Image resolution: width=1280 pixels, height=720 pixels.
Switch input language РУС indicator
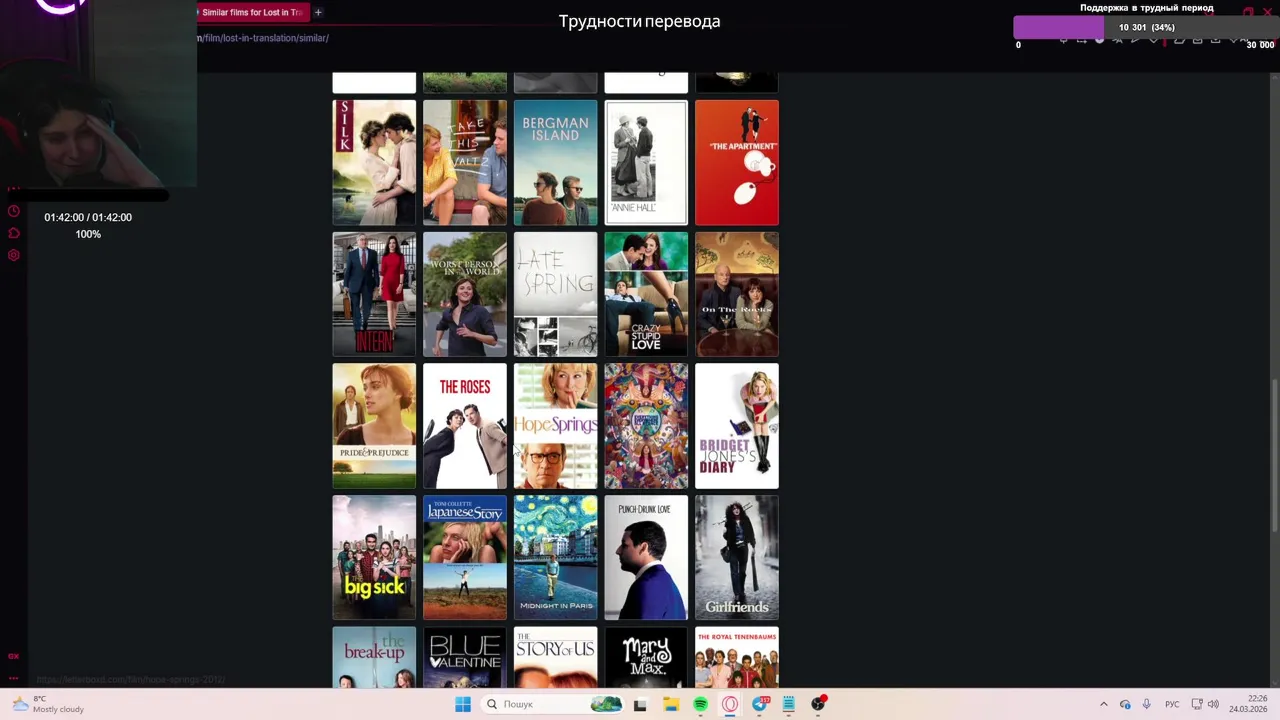(1172, 704)
